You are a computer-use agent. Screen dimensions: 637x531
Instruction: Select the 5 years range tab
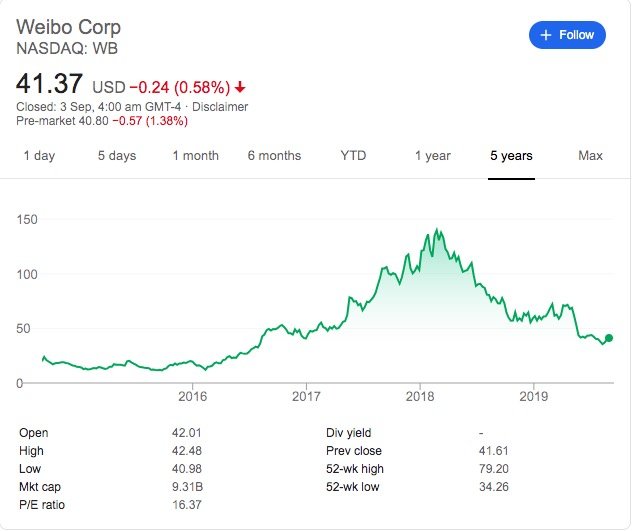pos(511,156)
